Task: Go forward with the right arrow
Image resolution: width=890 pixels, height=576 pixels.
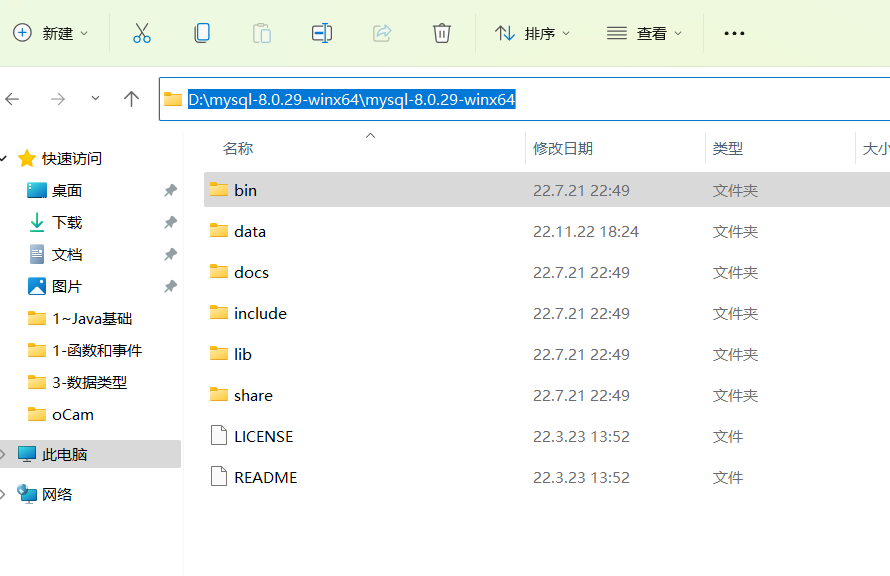Action: point(57,99)
